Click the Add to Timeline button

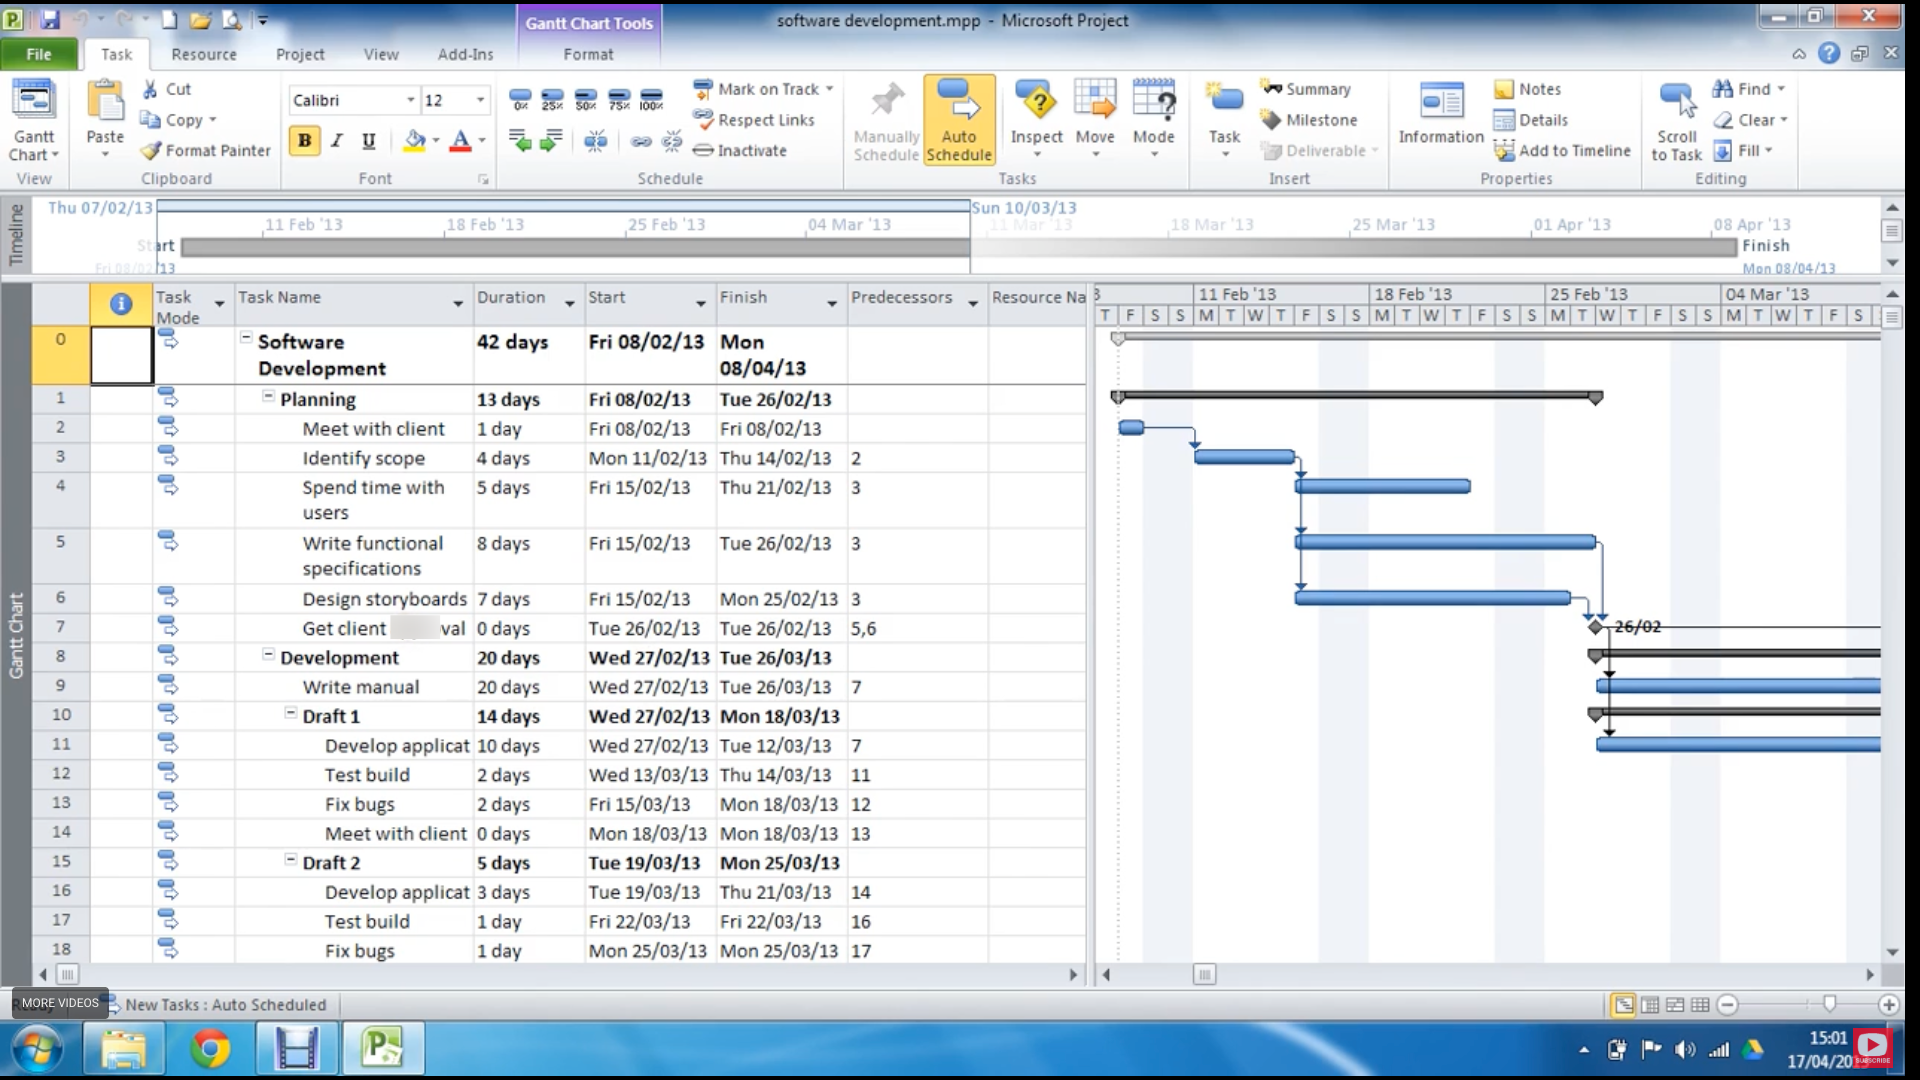pyautogui.click(x=1562, y=150)
